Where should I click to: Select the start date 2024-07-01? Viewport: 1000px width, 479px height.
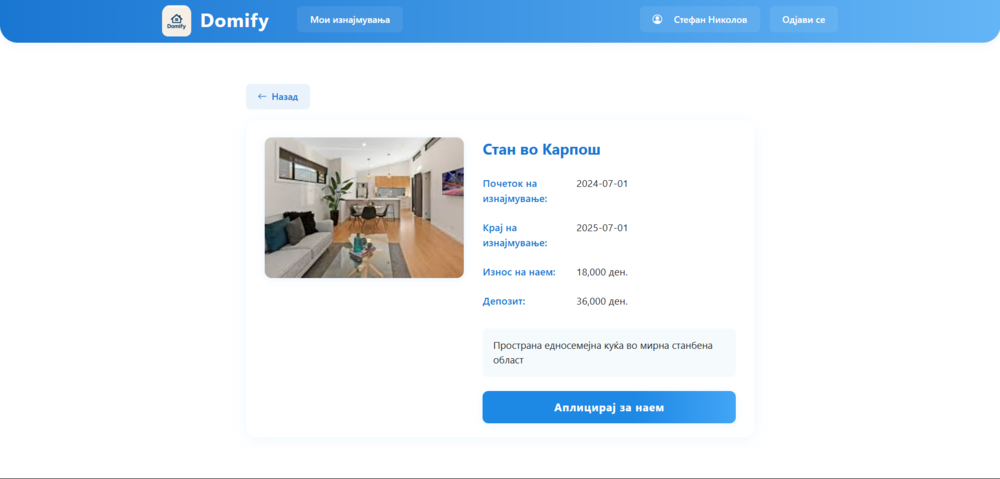tap(602, 184)
